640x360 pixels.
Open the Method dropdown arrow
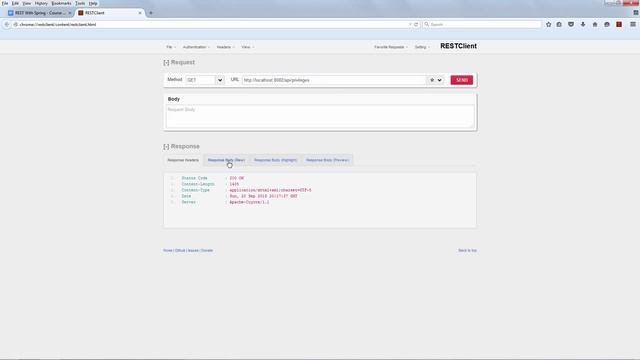[x=220, y=80]
